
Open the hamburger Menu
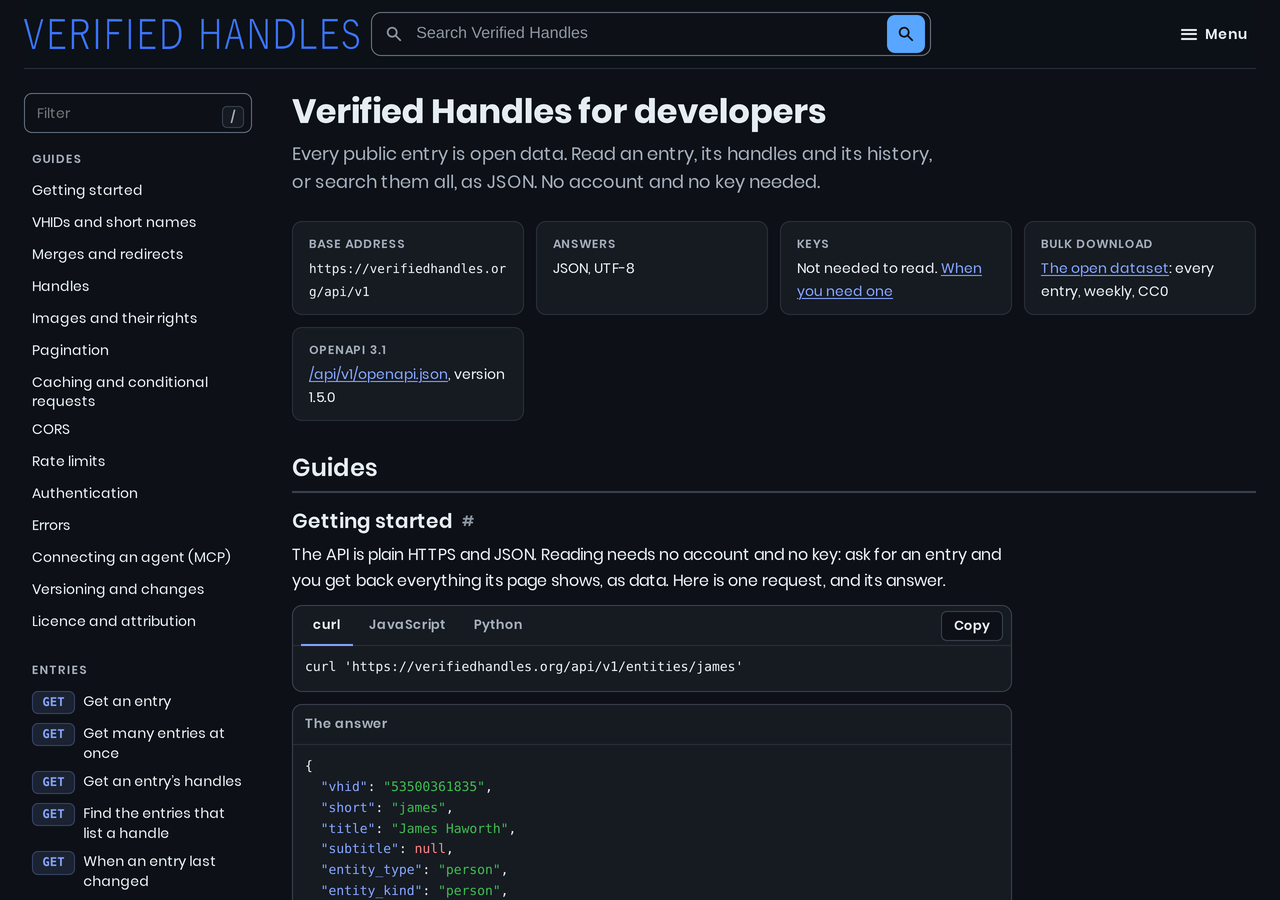1213,34
